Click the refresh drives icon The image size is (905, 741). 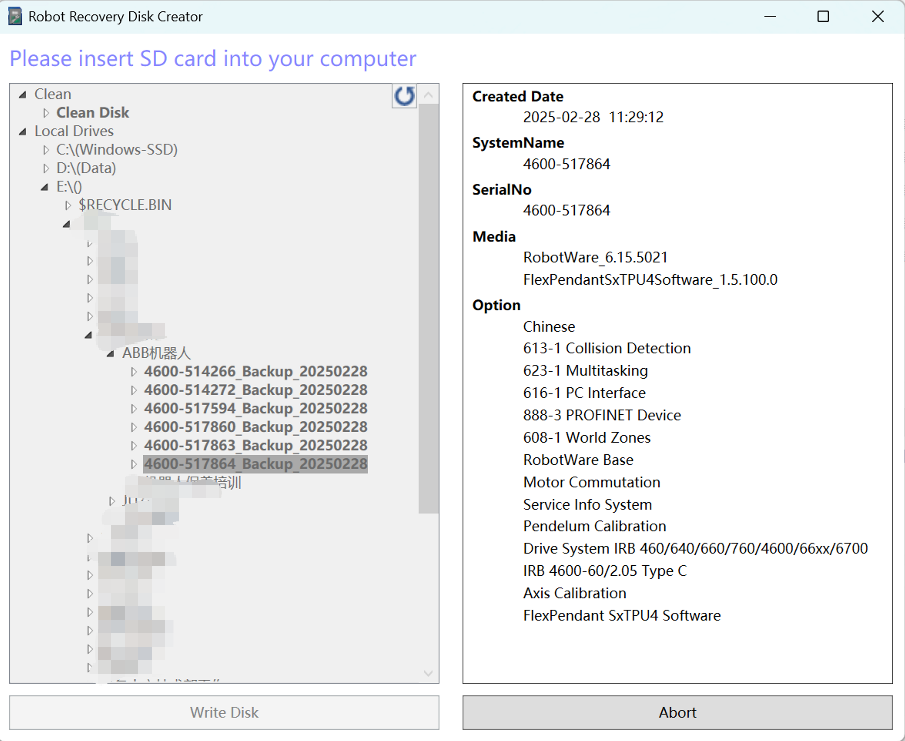point(405,96)
